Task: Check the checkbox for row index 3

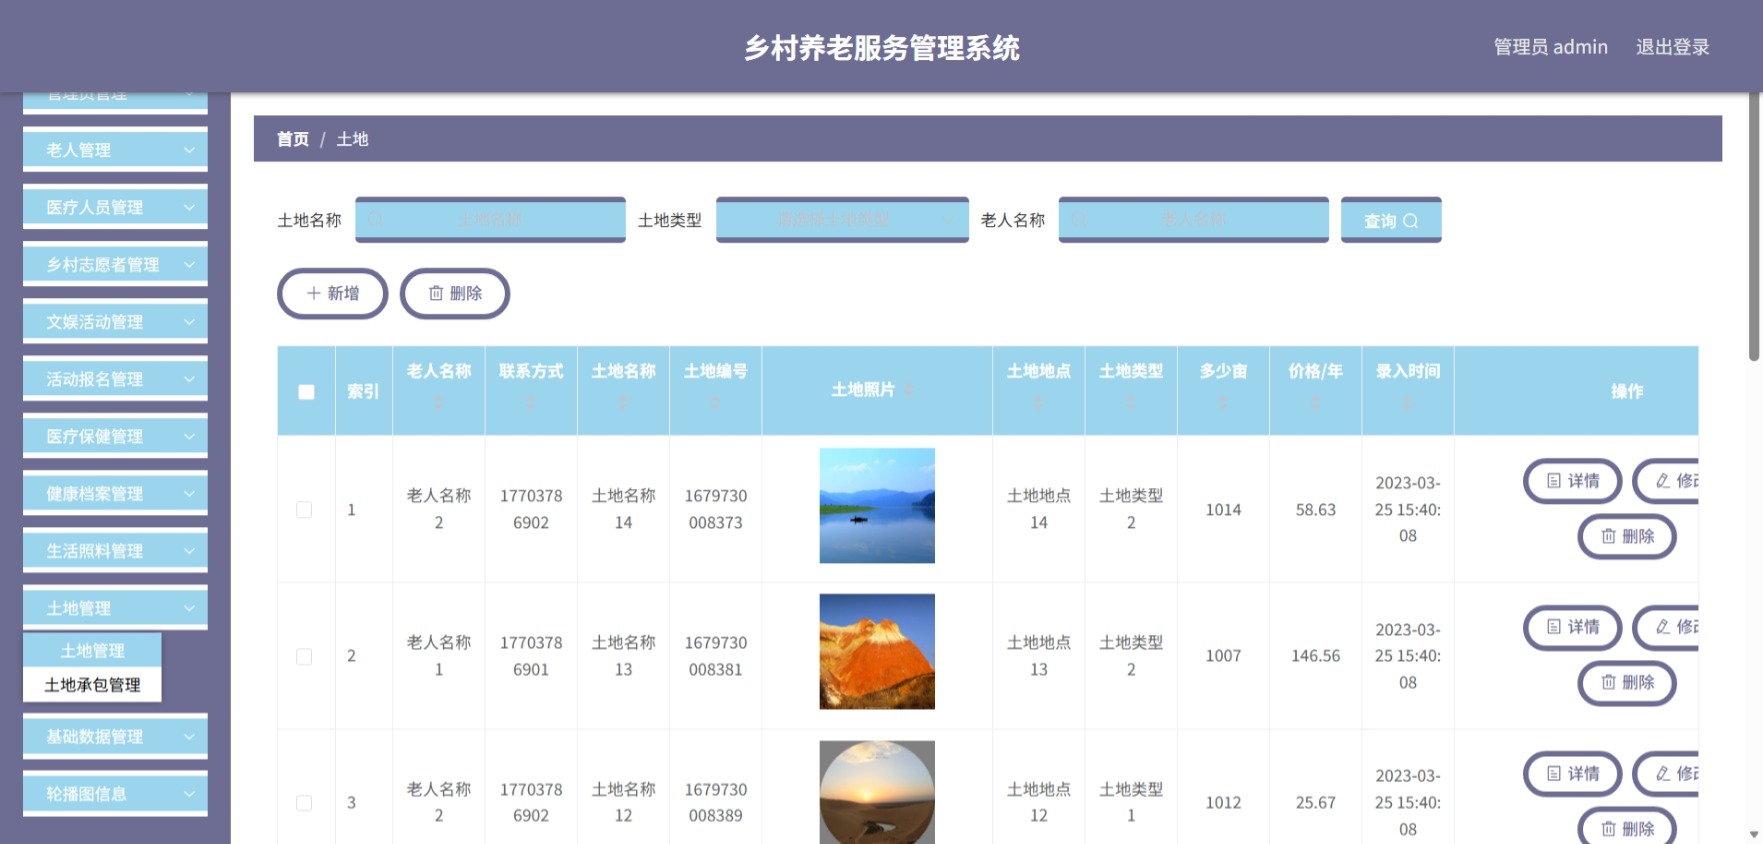Action: point(304,803)
